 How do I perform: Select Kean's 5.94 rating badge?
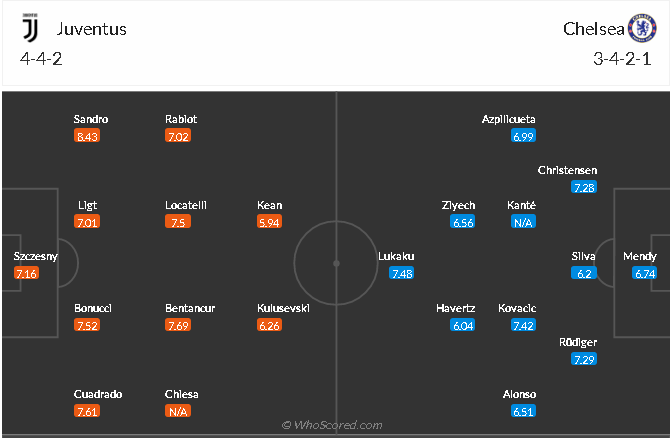point(269,222)
